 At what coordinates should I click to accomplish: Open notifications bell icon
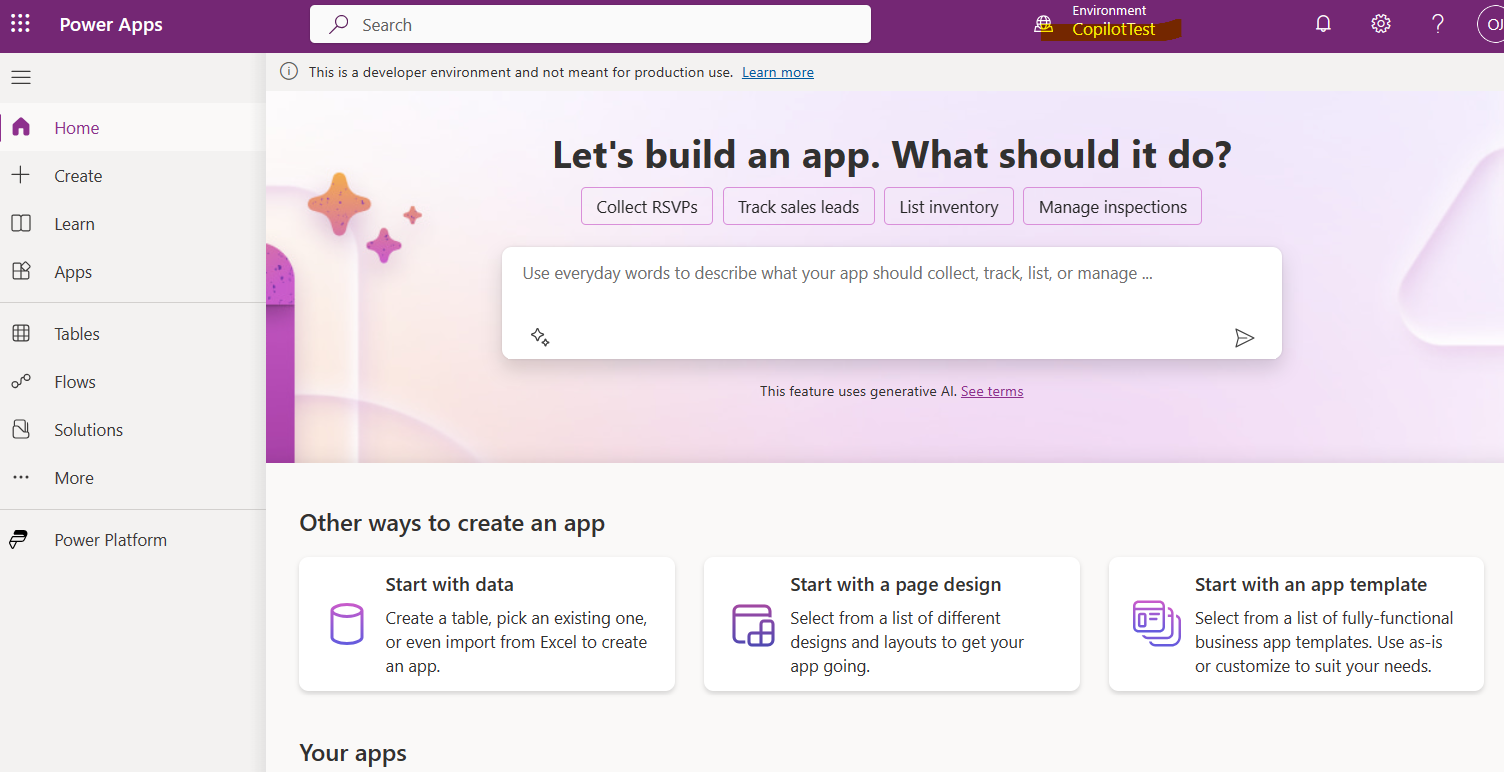[x=1323, y=24]
